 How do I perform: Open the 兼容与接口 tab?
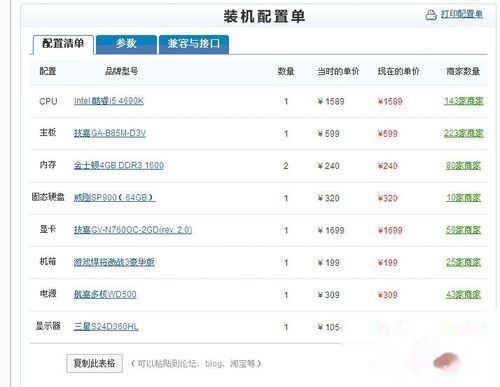(x=194, y=44)
